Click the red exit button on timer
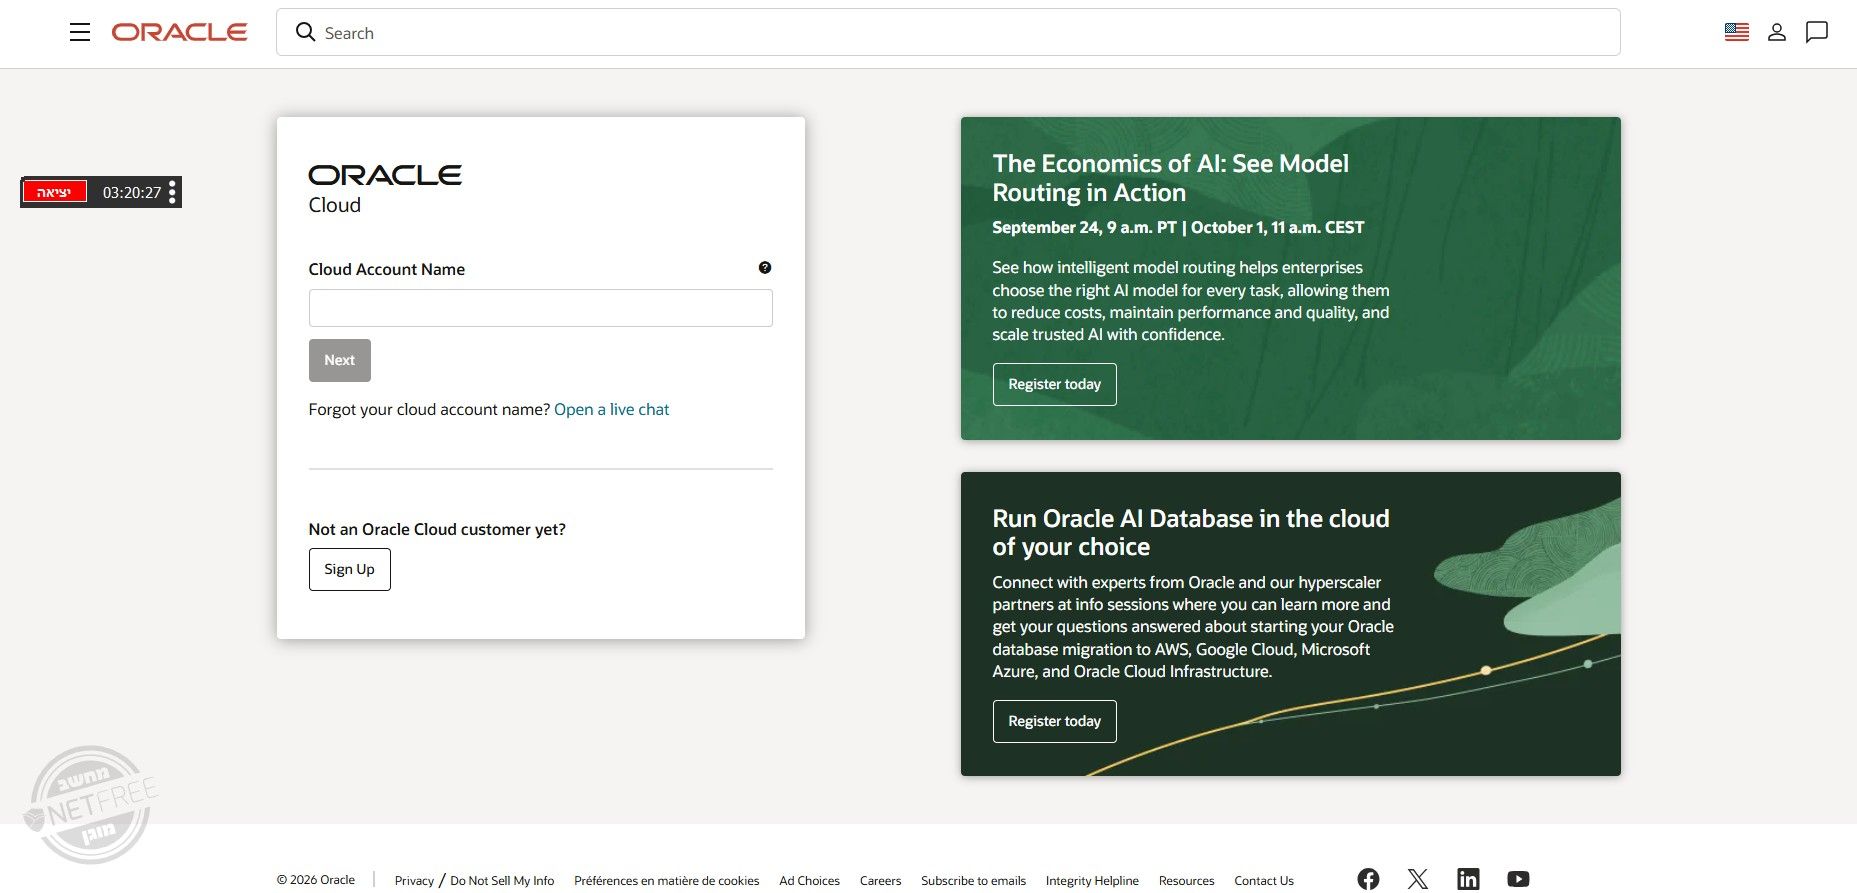 point(55,192)
